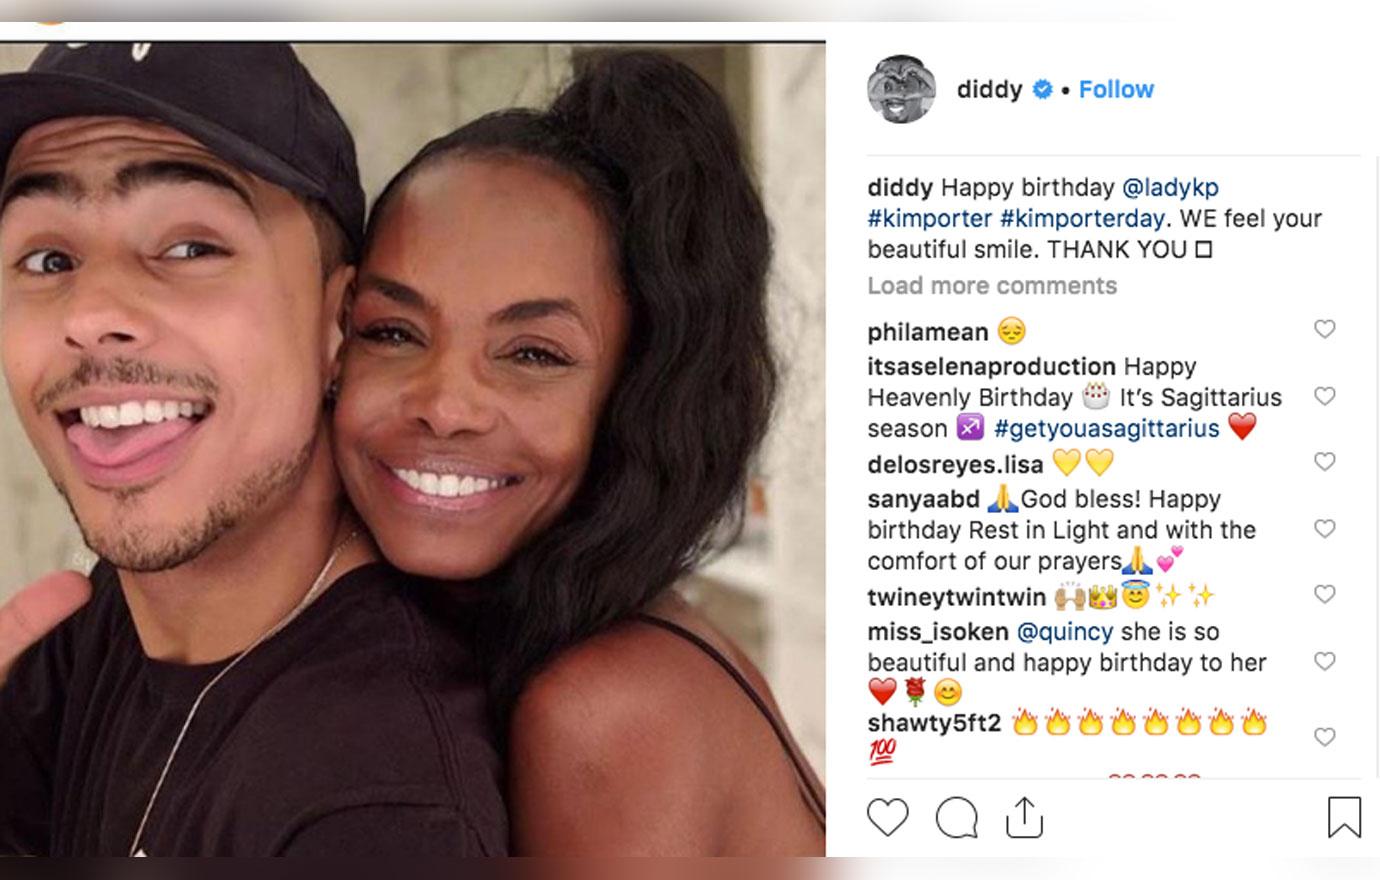Open the comment bubble icon
The image size is (1380, 880).
point(955,819)
